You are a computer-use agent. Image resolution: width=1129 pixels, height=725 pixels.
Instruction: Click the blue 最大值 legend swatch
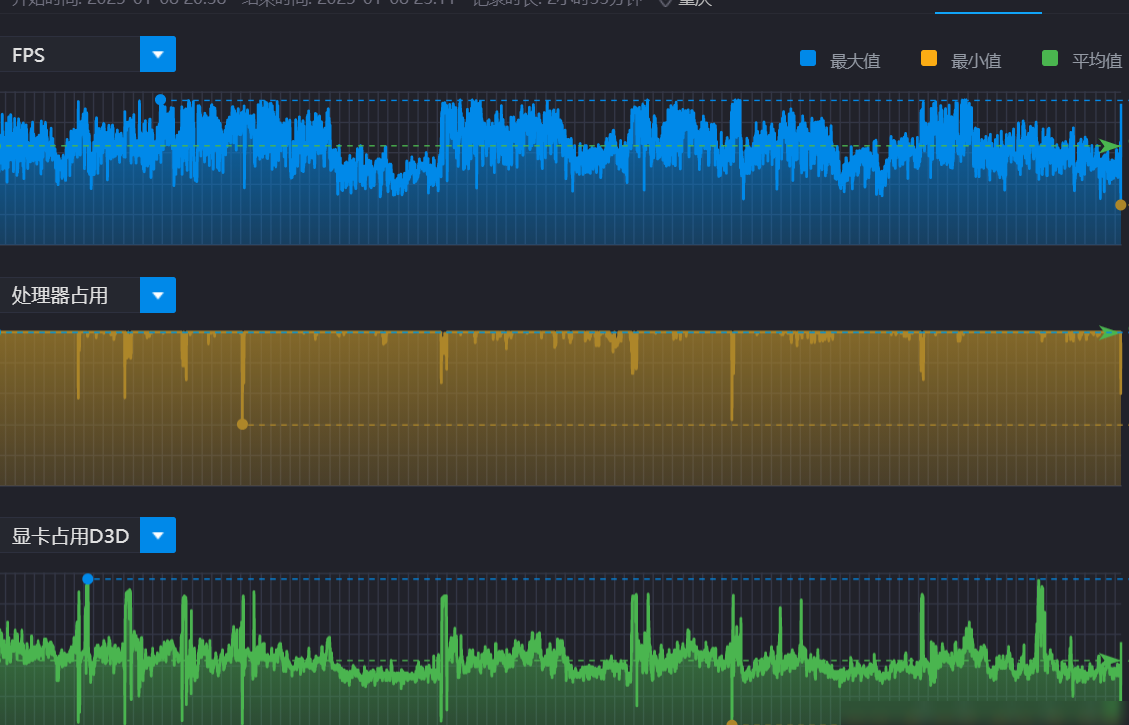click(x=808, y=58)
